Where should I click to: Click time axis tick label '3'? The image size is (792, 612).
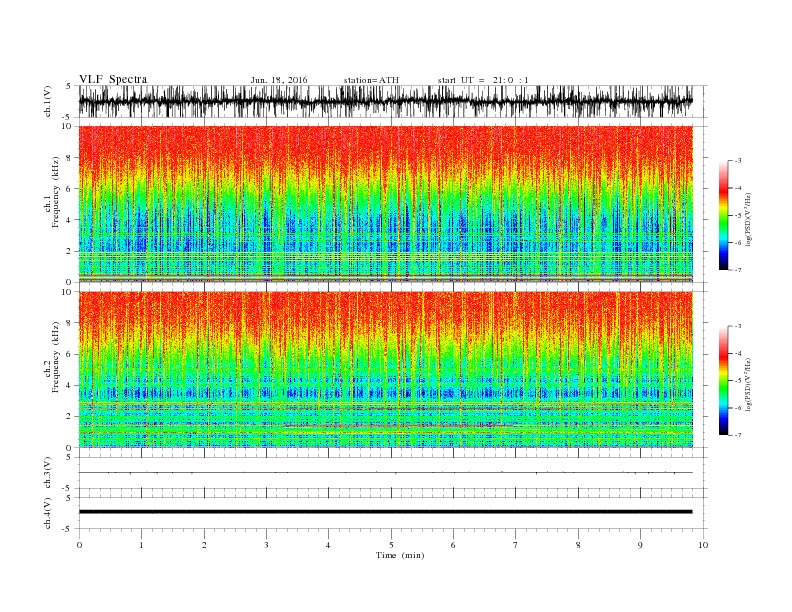point(266,545)
